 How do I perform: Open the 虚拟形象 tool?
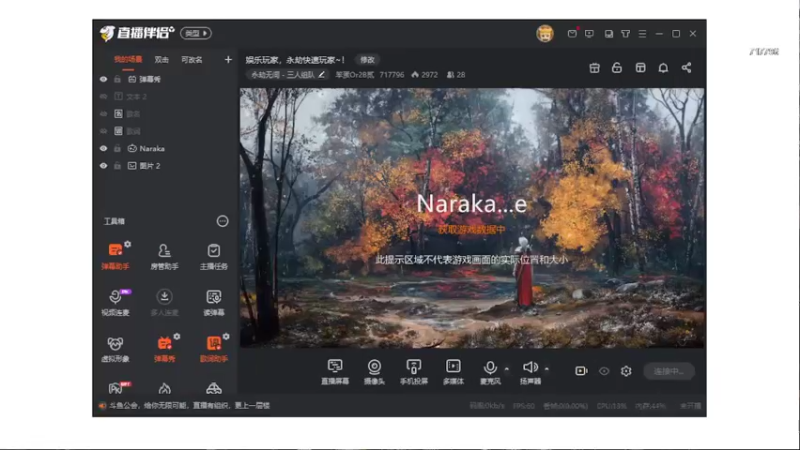[x=115, y=348]
